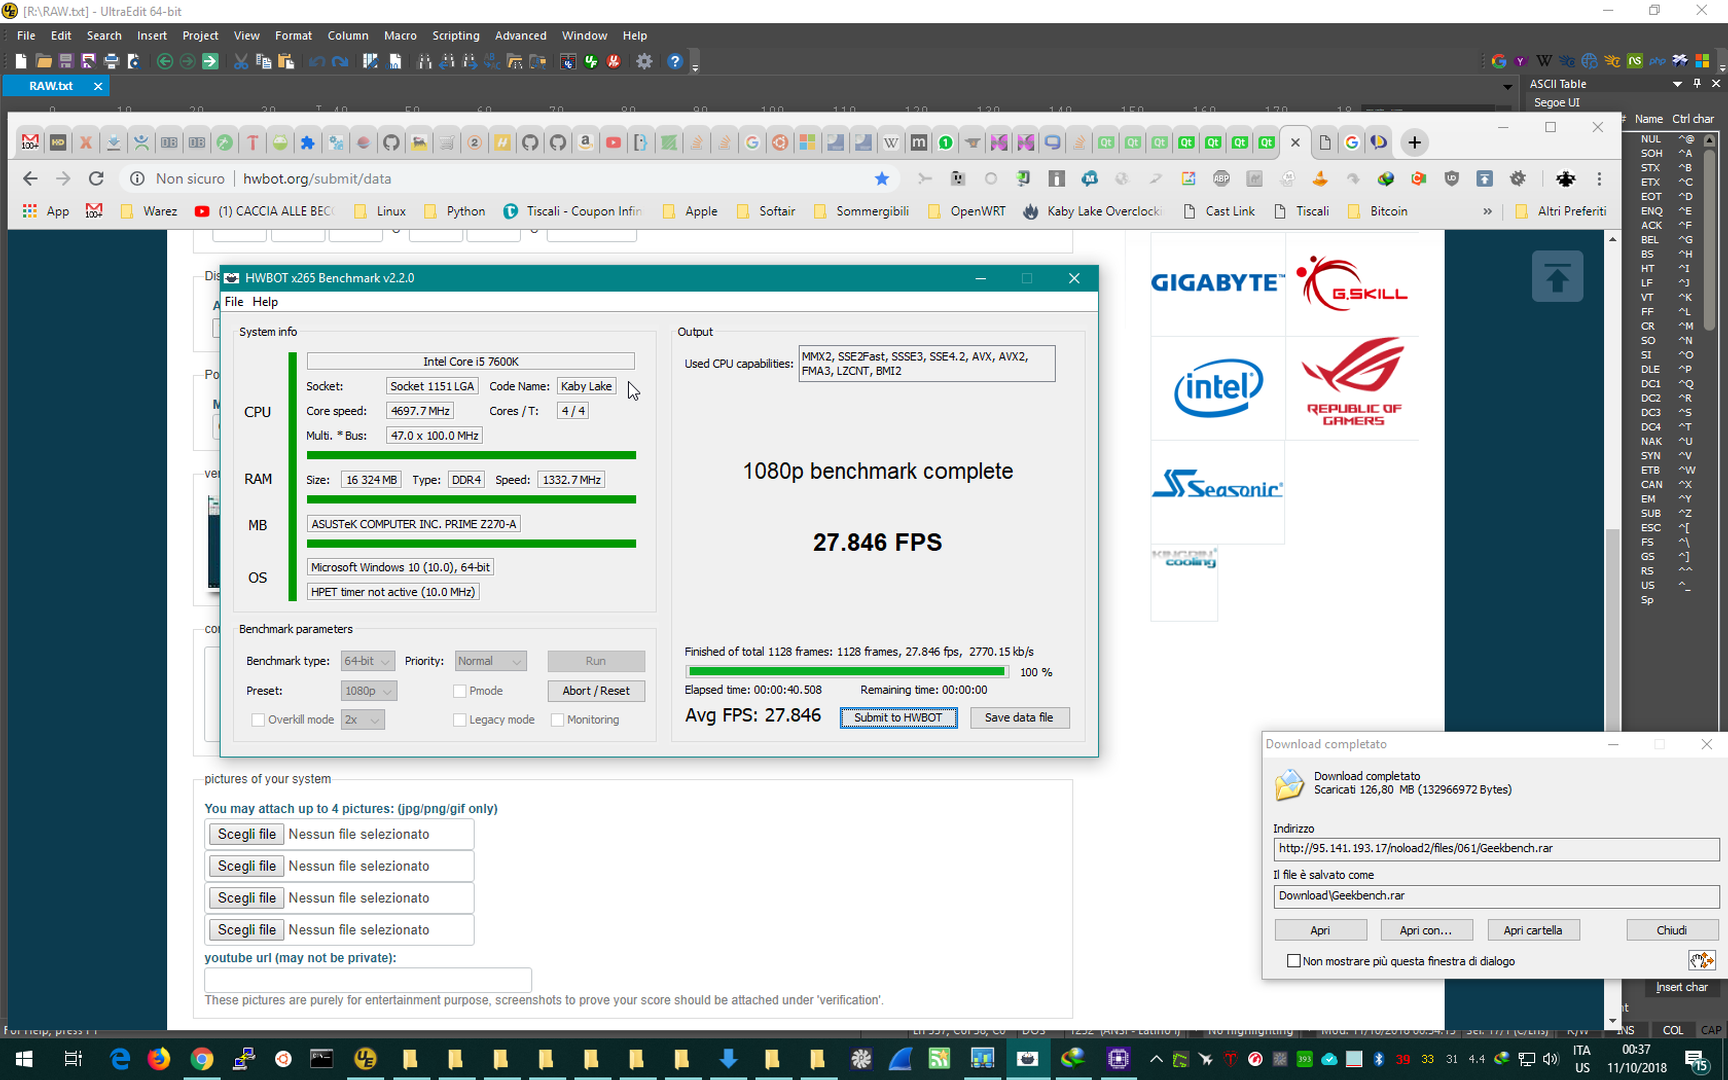
Task: Open the notification center icon in taskbar
Action: pos(1695,1059)
